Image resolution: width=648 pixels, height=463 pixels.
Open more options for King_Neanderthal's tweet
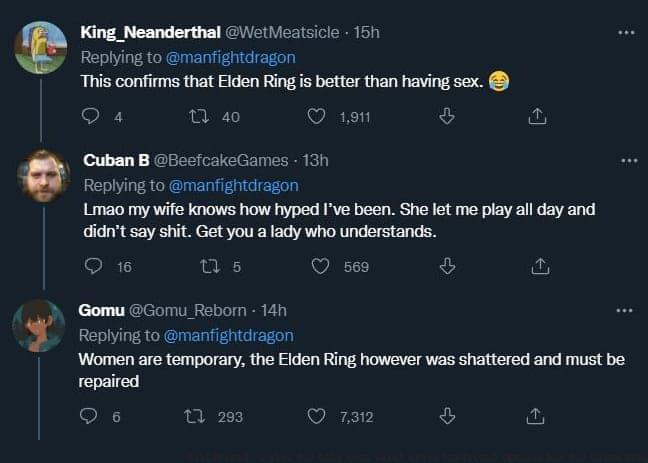(627, 33)
